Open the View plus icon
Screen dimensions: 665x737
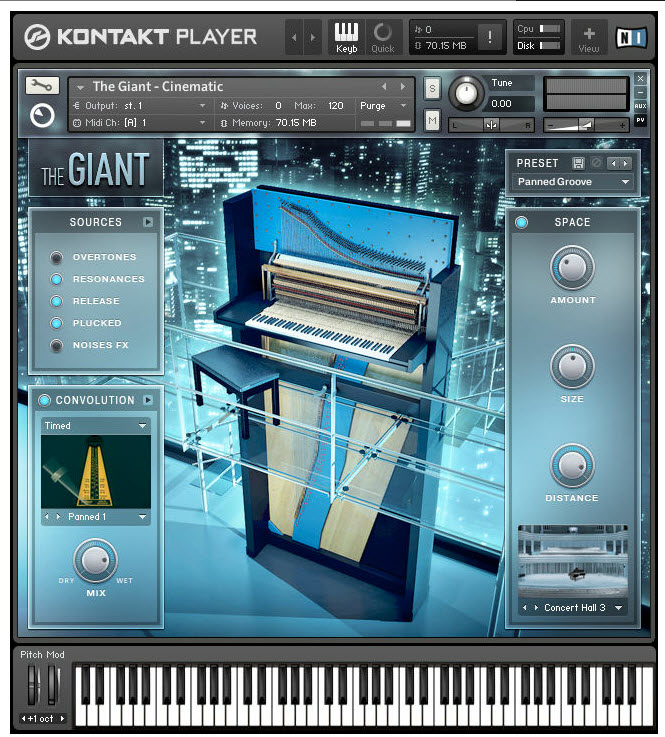pyautogui.click(x=588, y=39)
